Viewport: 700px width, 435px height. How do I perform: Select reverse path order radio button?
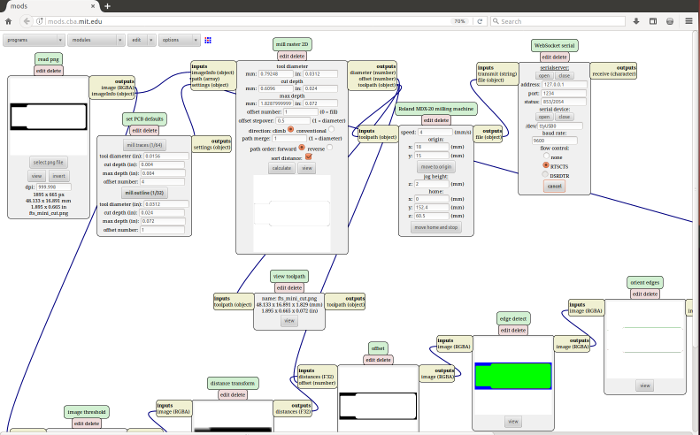coord(329,147)
